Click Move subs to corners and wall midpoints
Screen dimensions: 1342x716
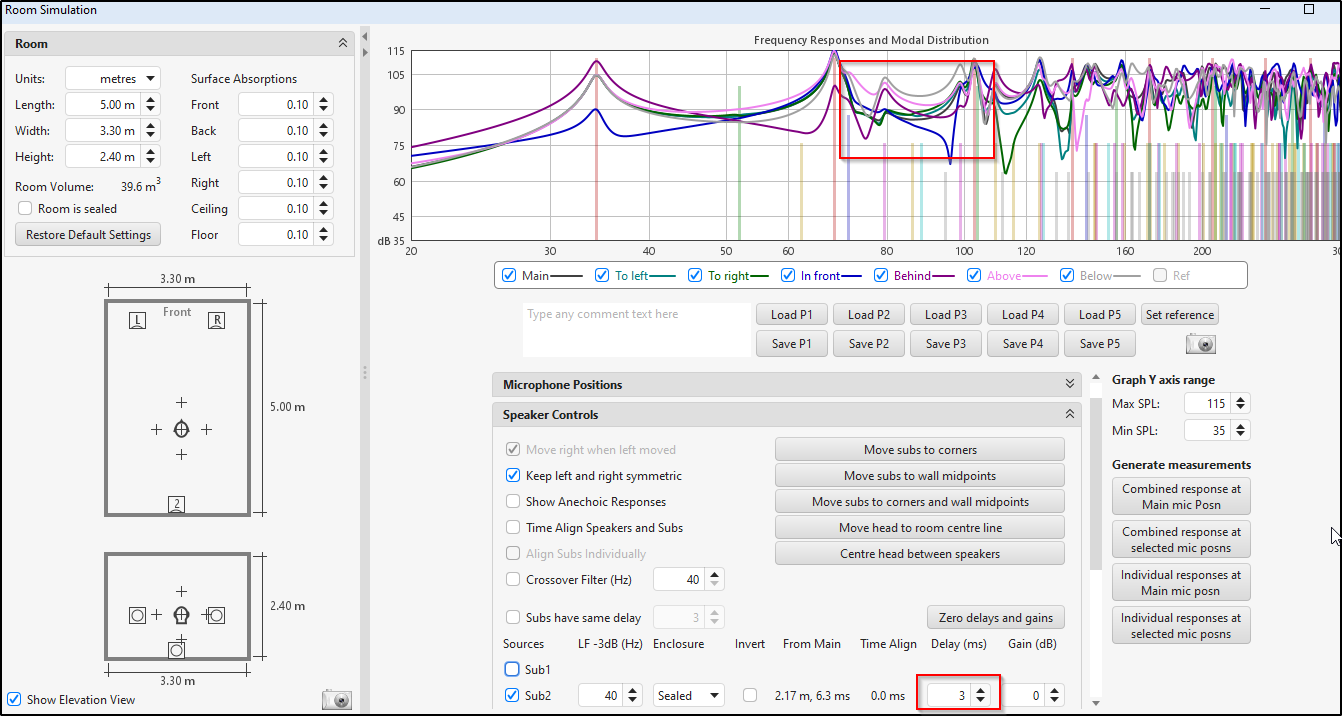coord(920,502)
